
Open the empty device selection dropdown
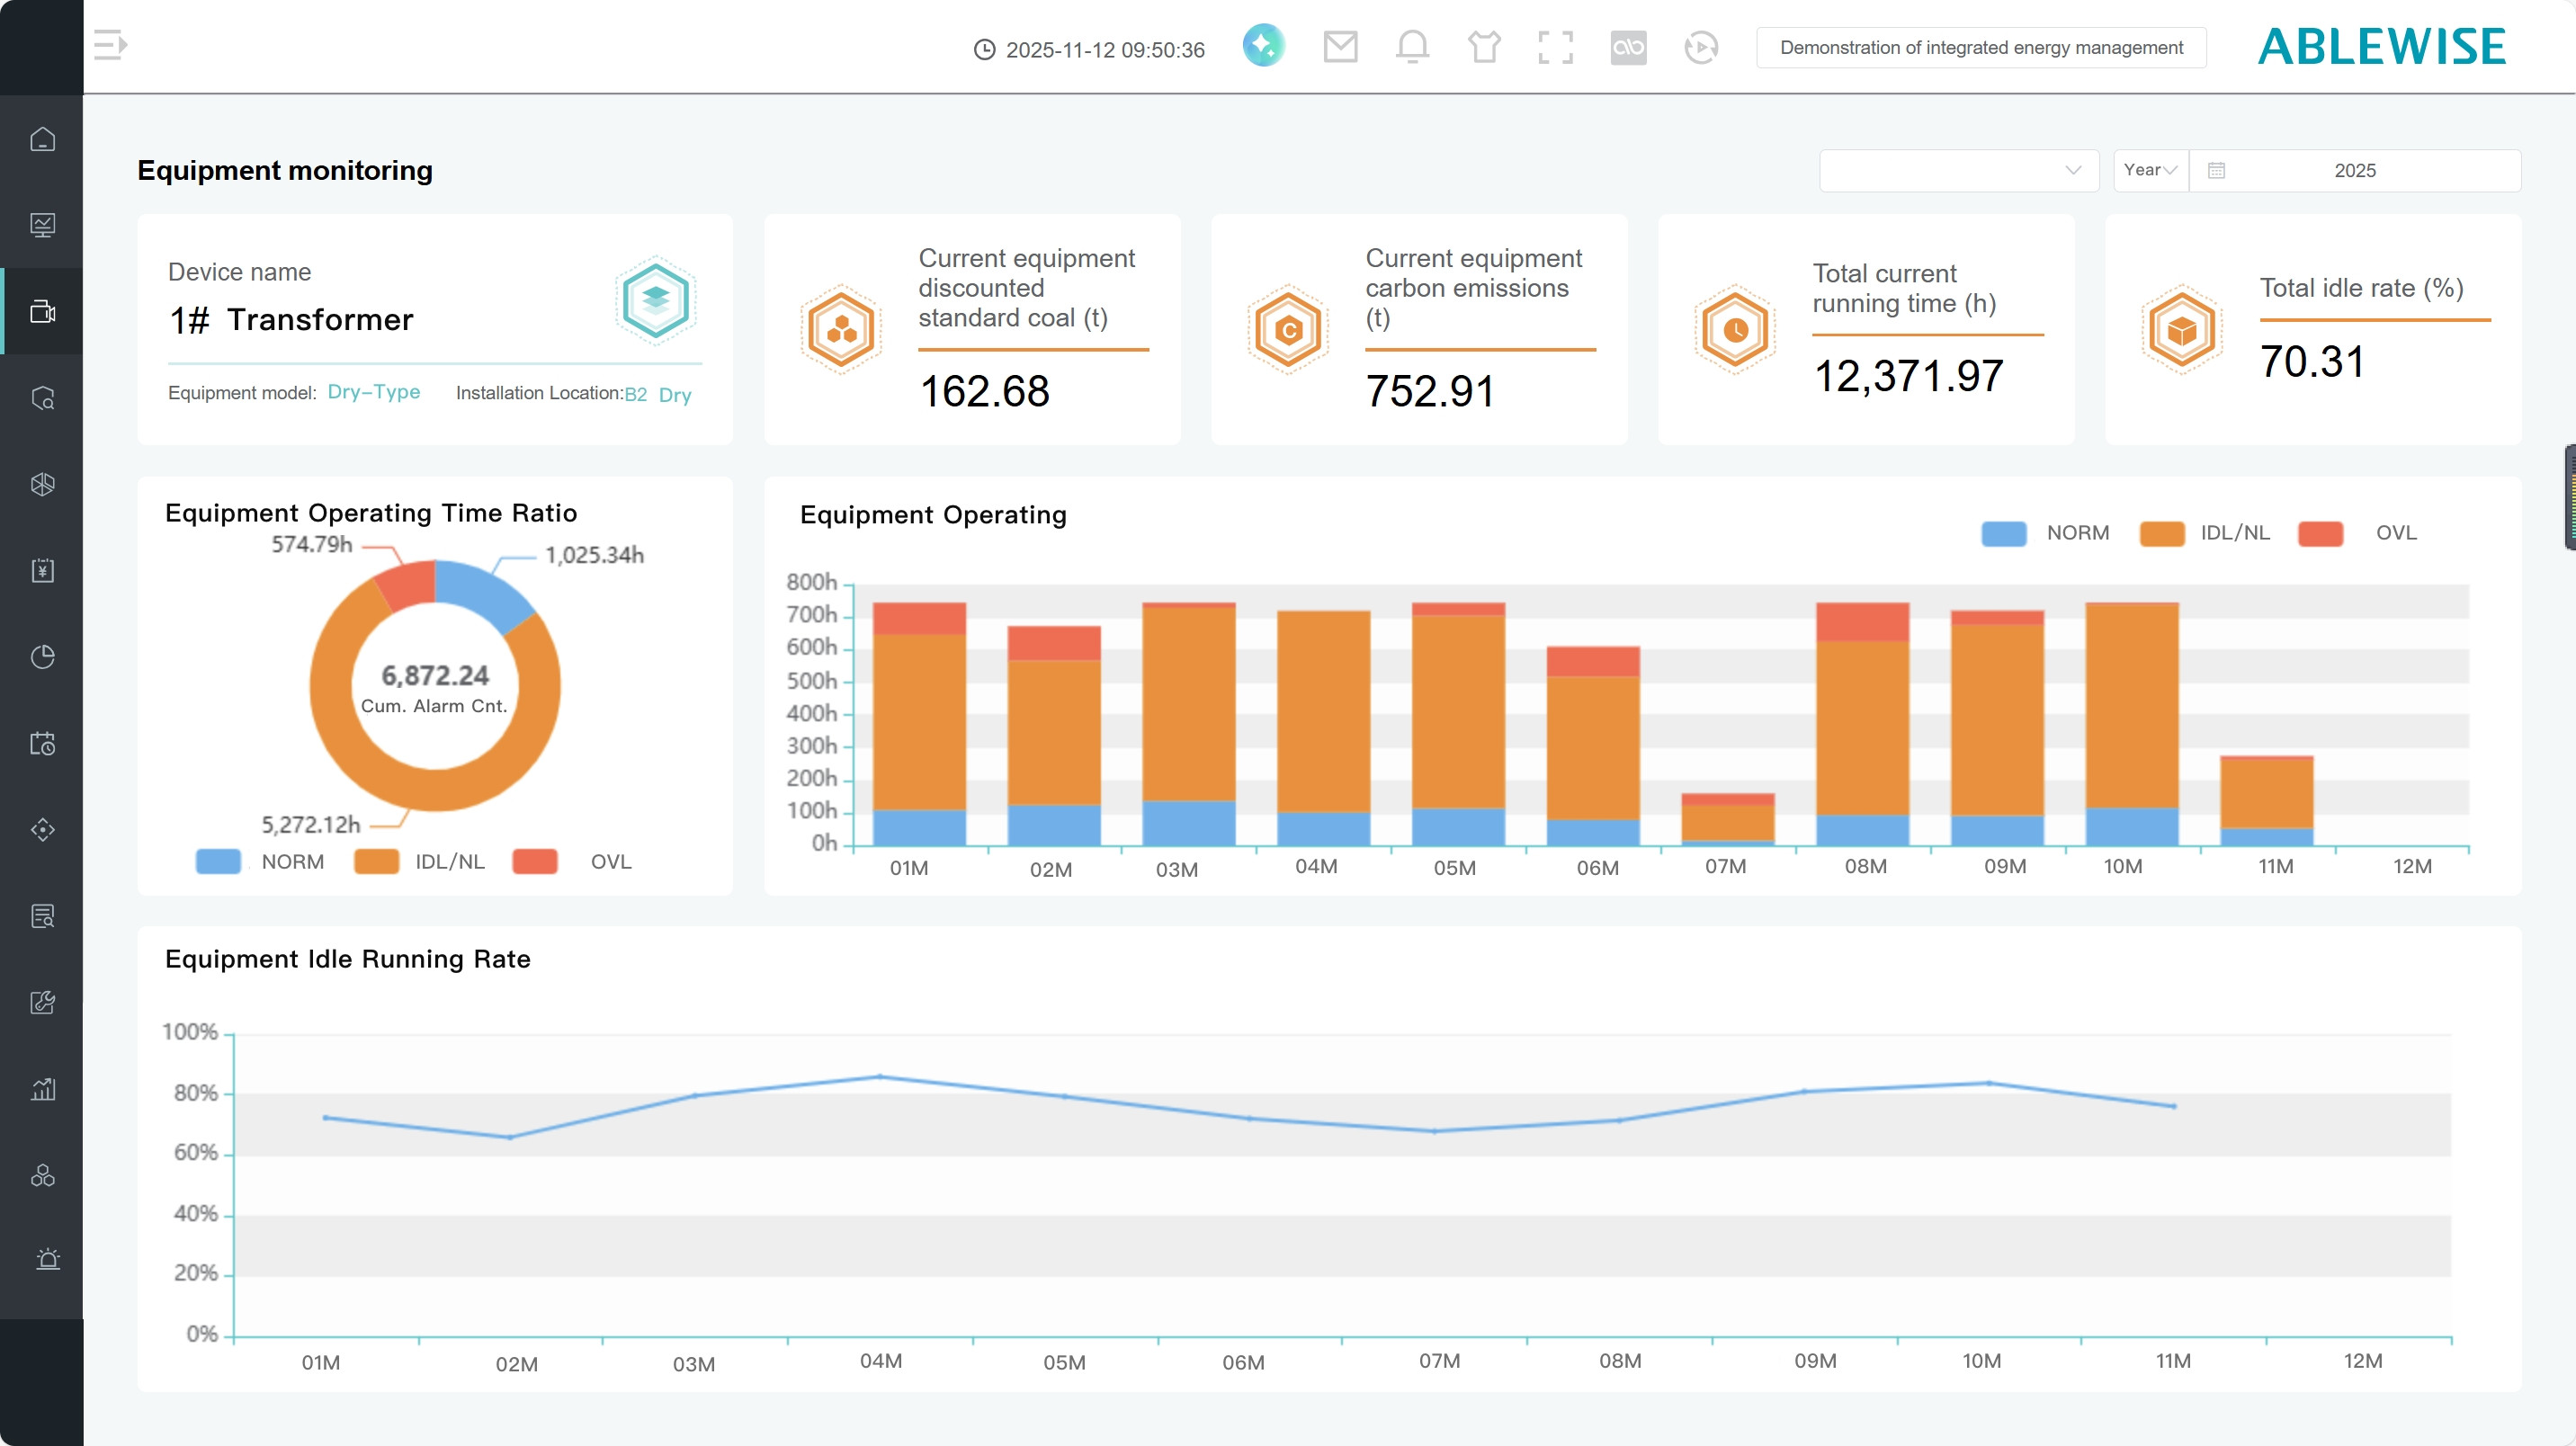pos(1958,170)
